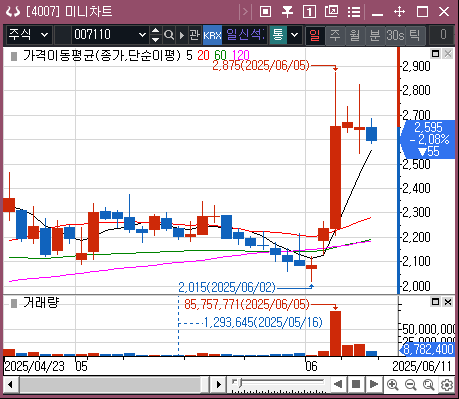This screenshot has height=399, width=459.
Task: Click the high label 2,875(2025/06/05)
Action: [x=261, y=65]
